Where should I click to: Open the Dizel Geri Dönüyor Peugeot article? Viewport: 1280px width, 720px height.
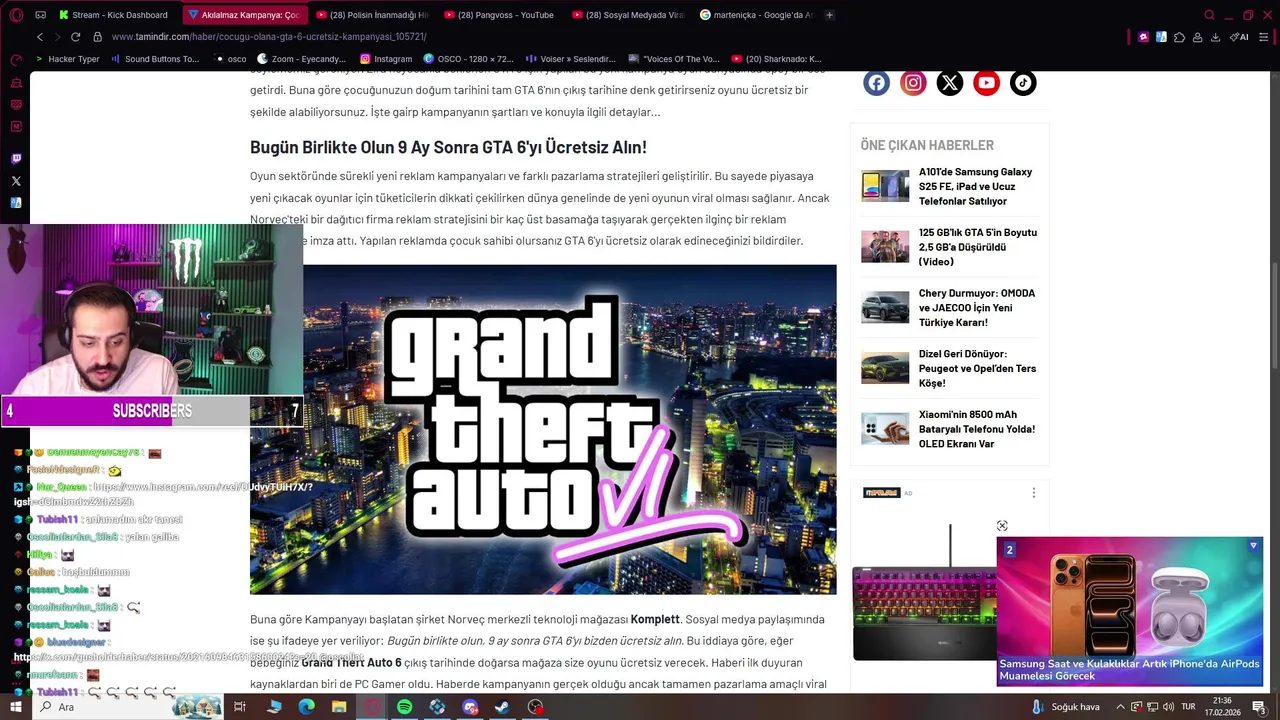click(x=977, y=368)
